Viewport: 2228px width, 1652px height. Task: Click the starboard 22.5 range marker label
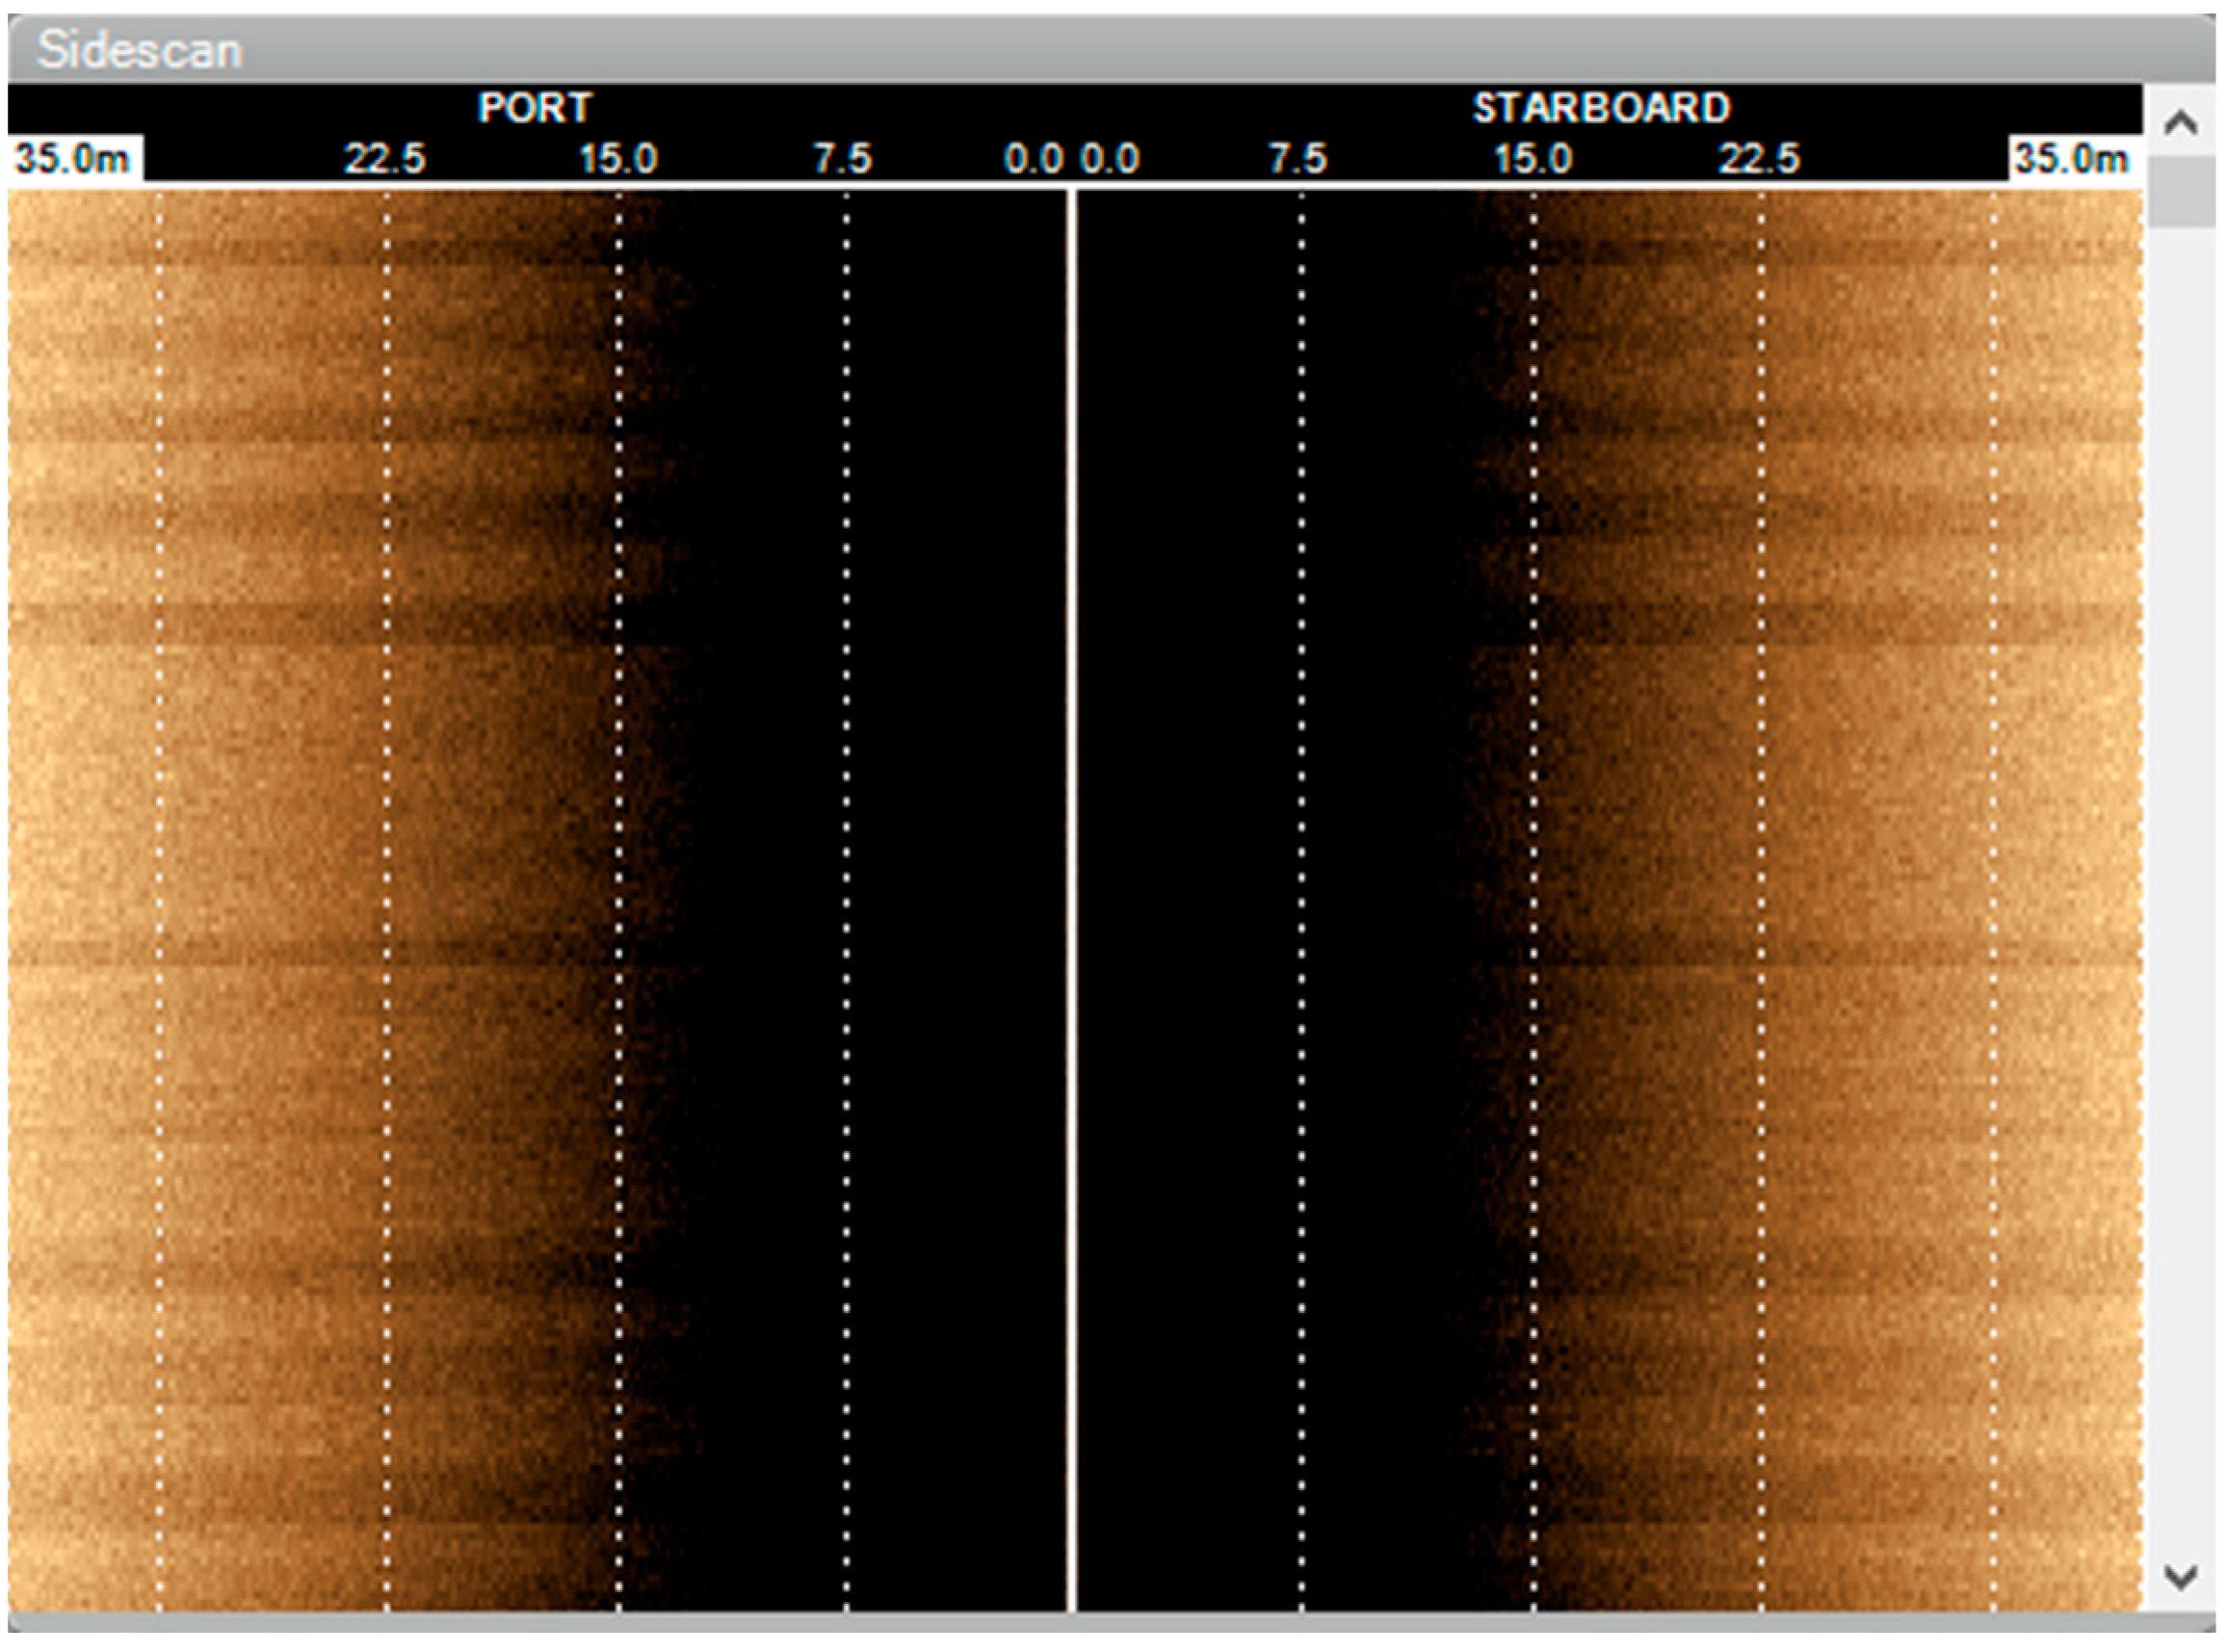click(1760, 159)
